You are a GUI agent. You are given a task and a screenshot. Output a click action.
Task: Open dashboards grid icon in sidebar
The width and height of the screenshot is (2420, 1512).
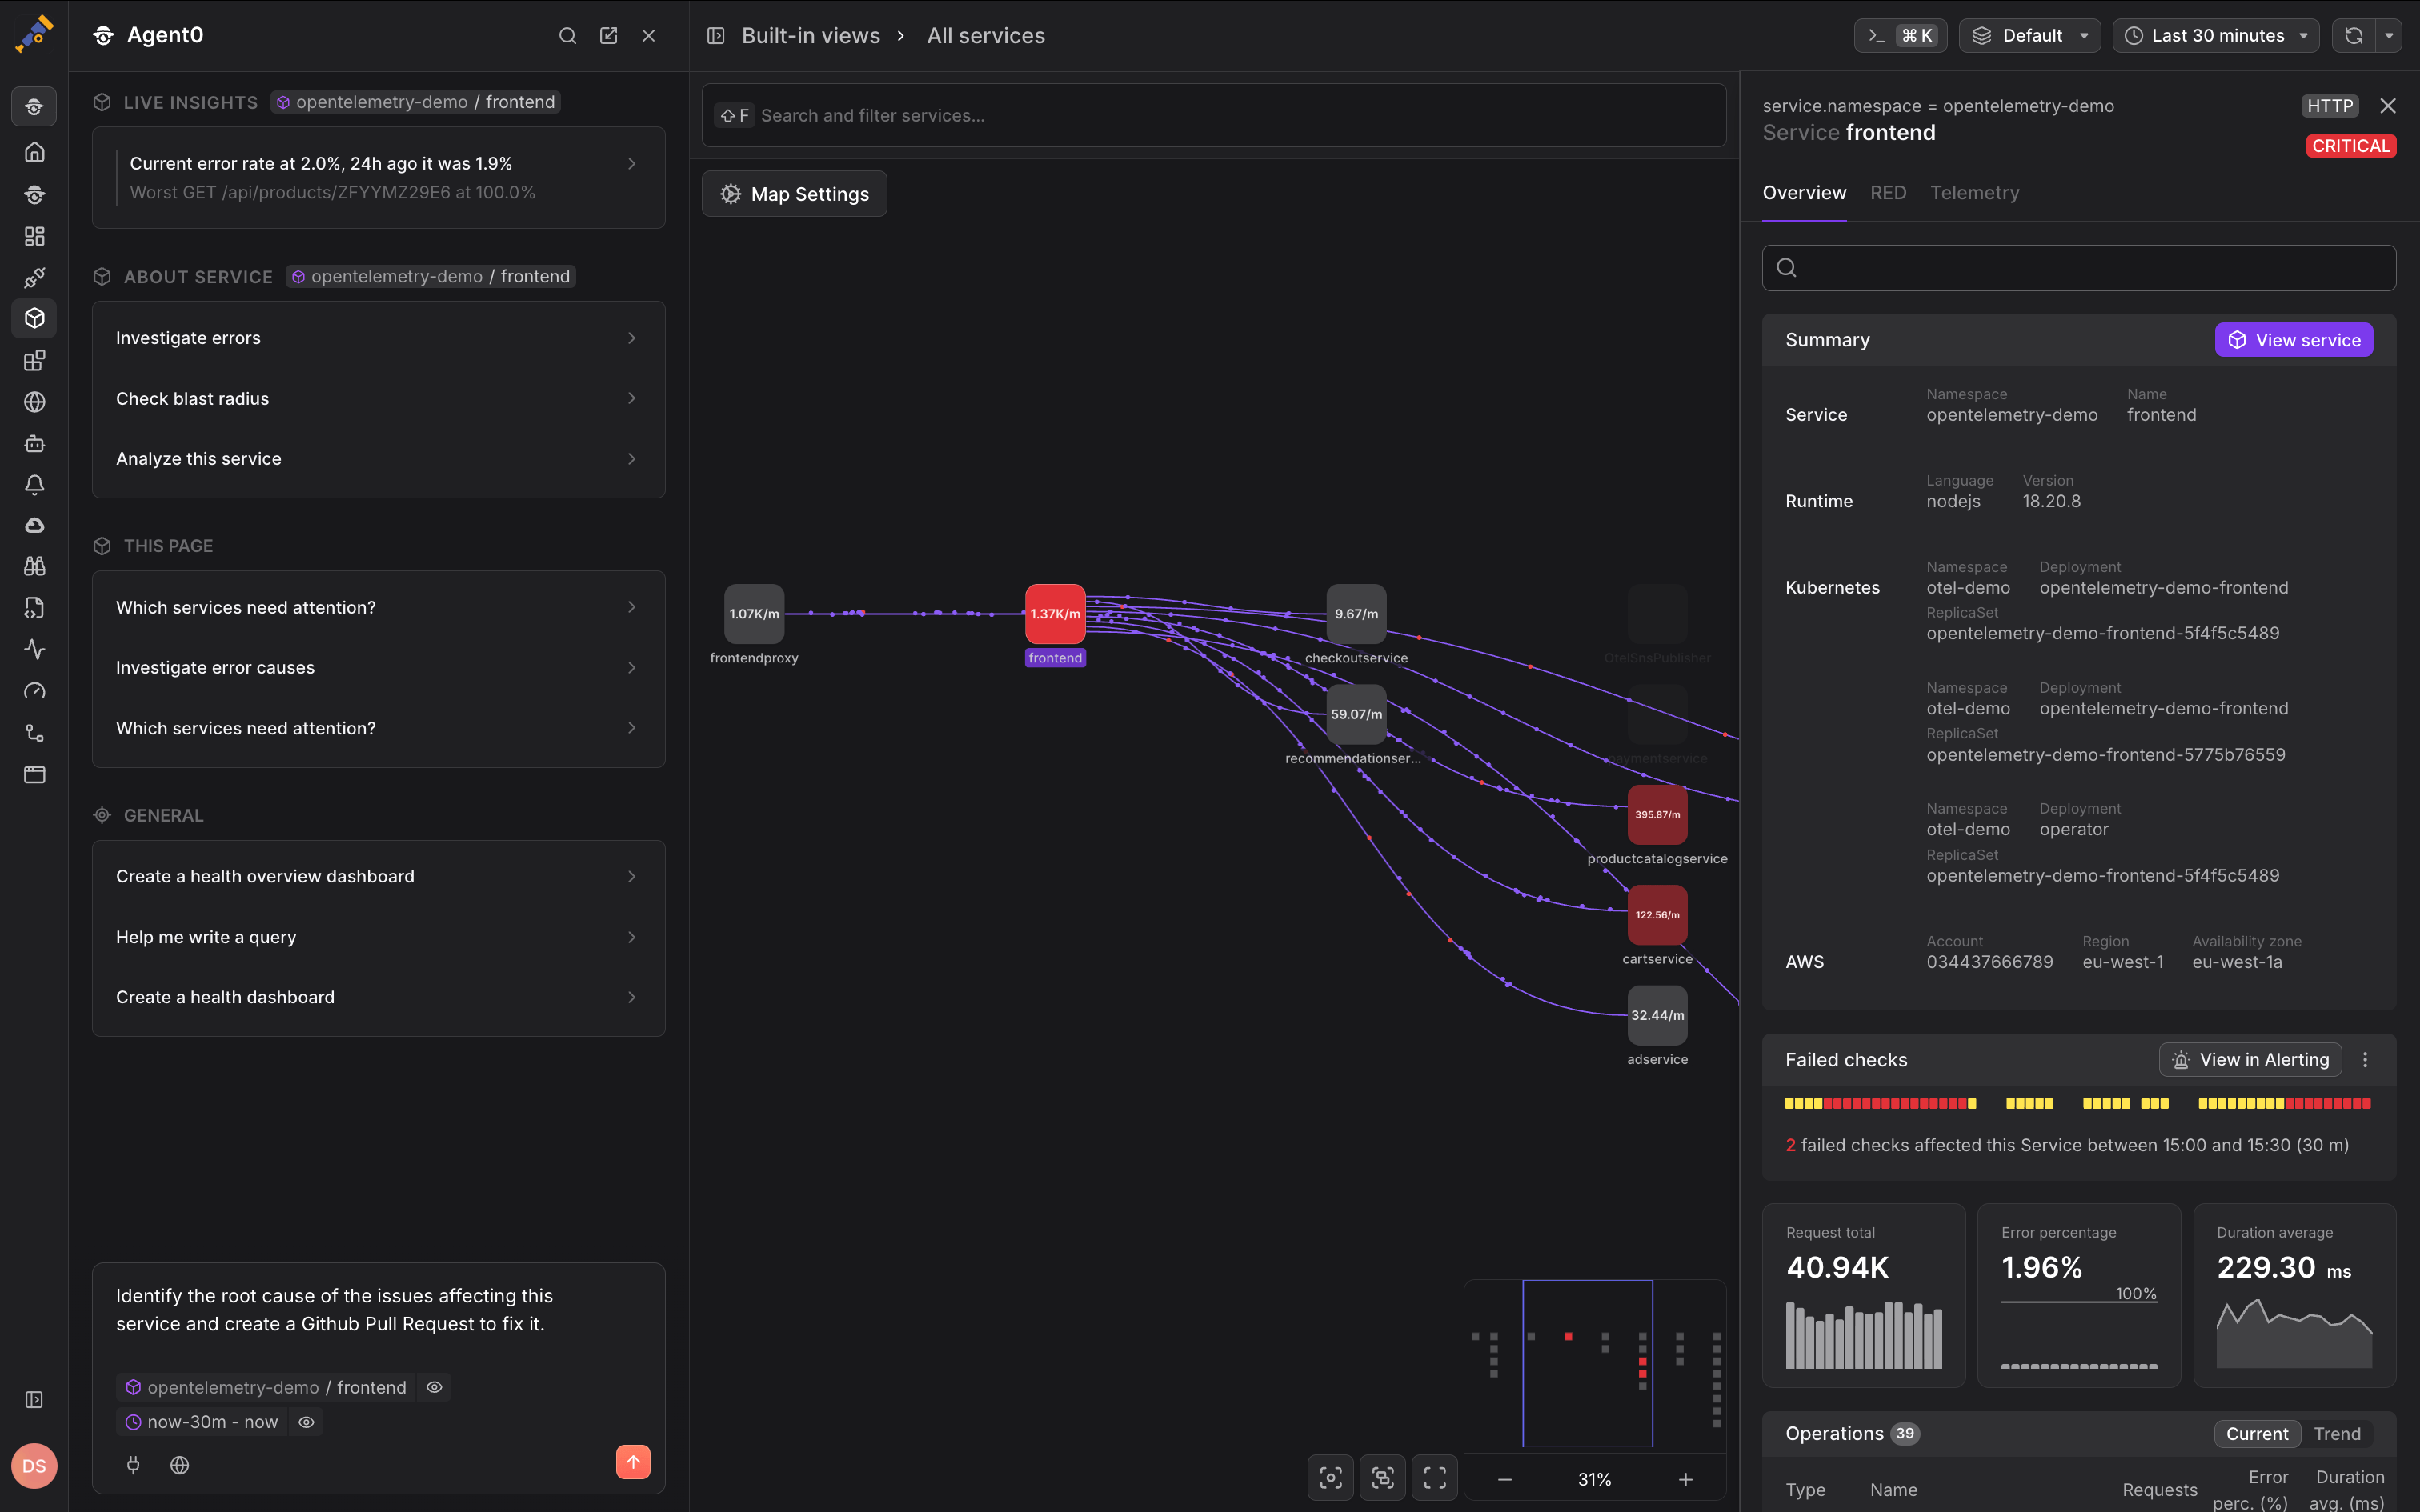(x=35, y=236)
